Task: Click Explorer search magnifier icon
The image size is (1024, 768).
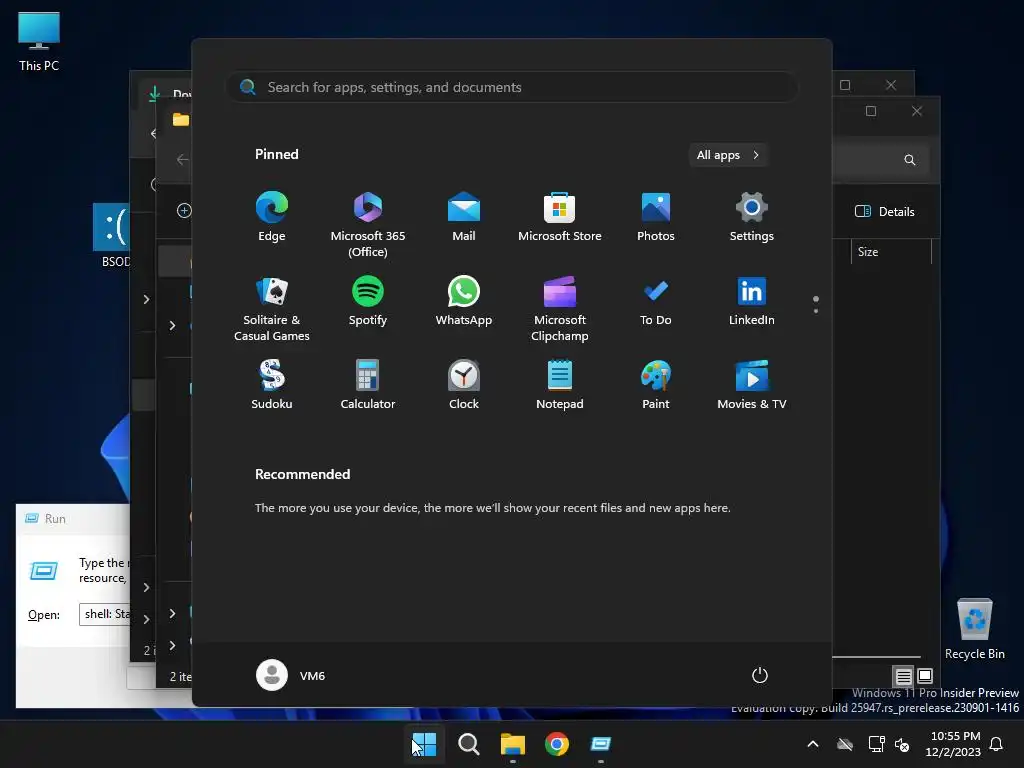Action: [x=910, y=160]
